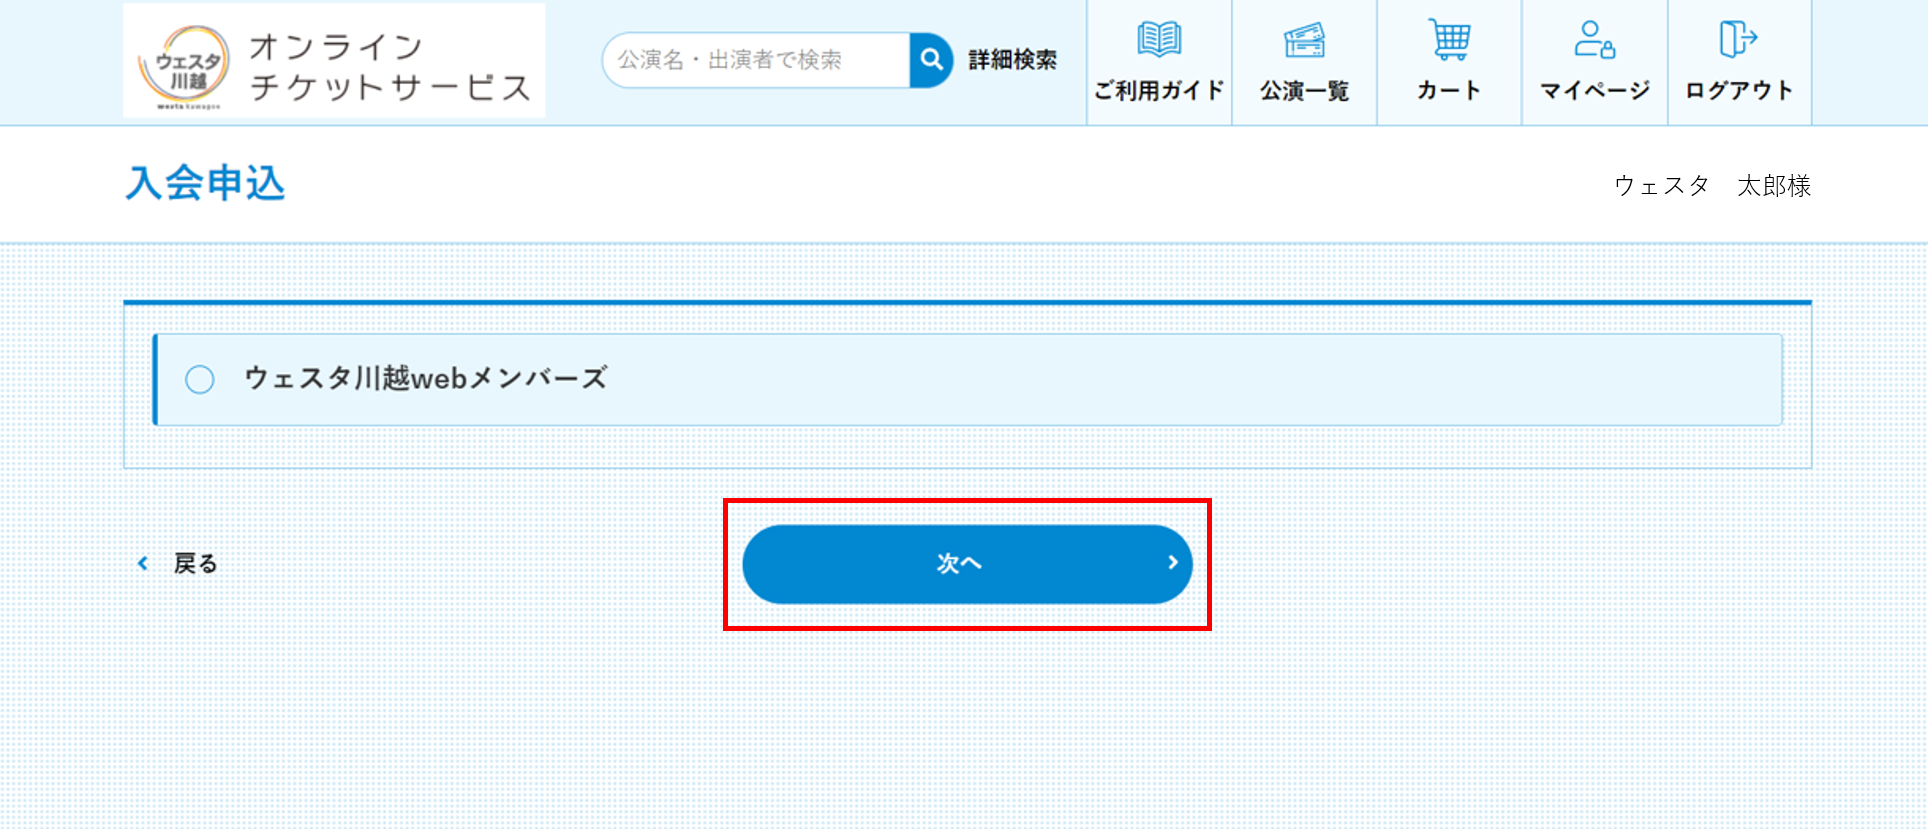Click the left chevron beside 戻る
This screenshot has width=1928, height=829.
pyautogui.click(x=143, y=563)
